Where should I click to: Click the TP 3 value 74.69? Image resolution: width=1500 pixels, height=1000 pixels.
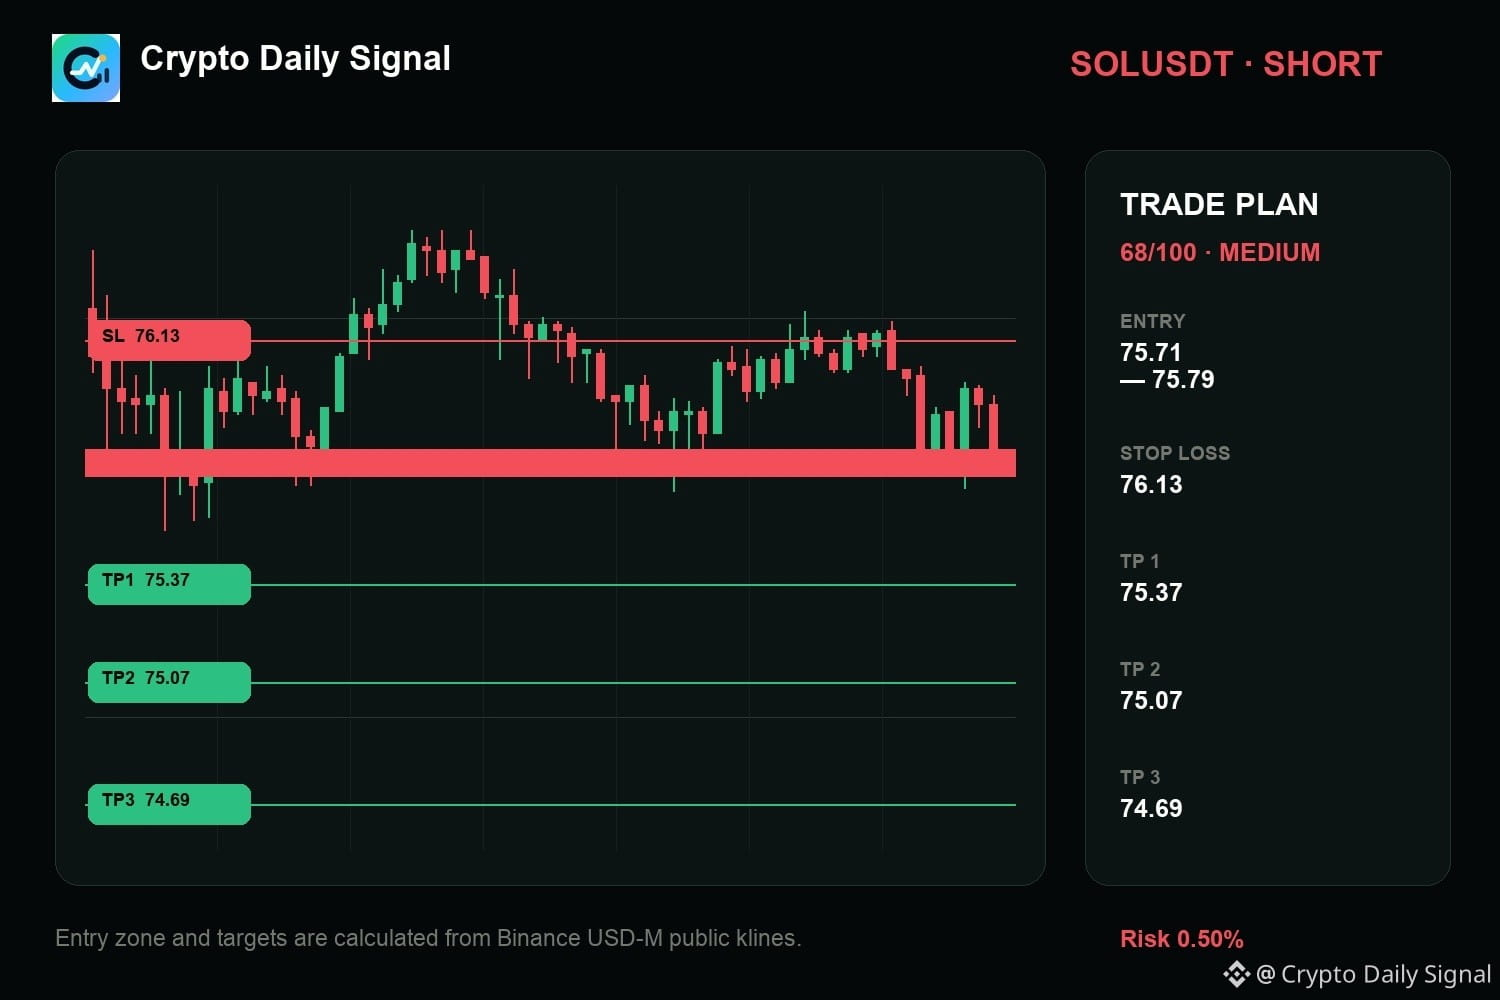pyautogui.click(x=1151, y=808)
